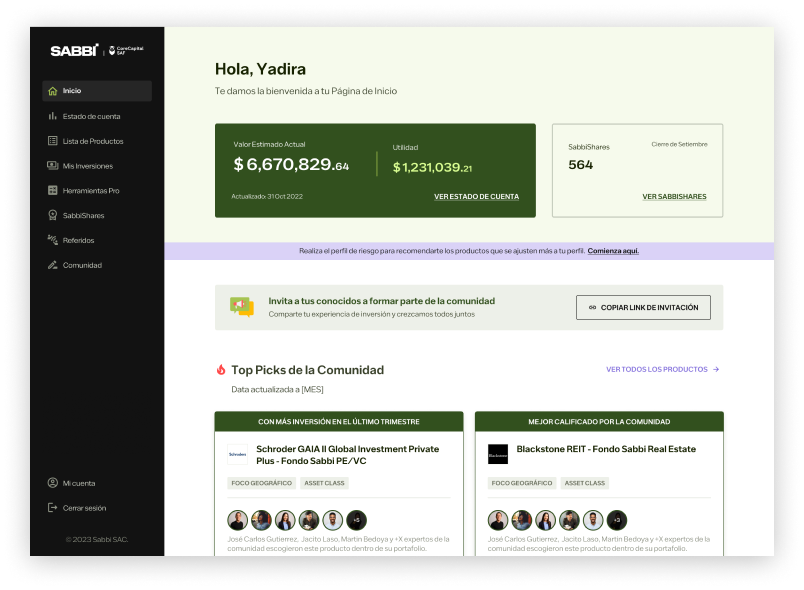804x590 pixels.
Task: Click the SabbiShares medal icon
Action: 52,215
